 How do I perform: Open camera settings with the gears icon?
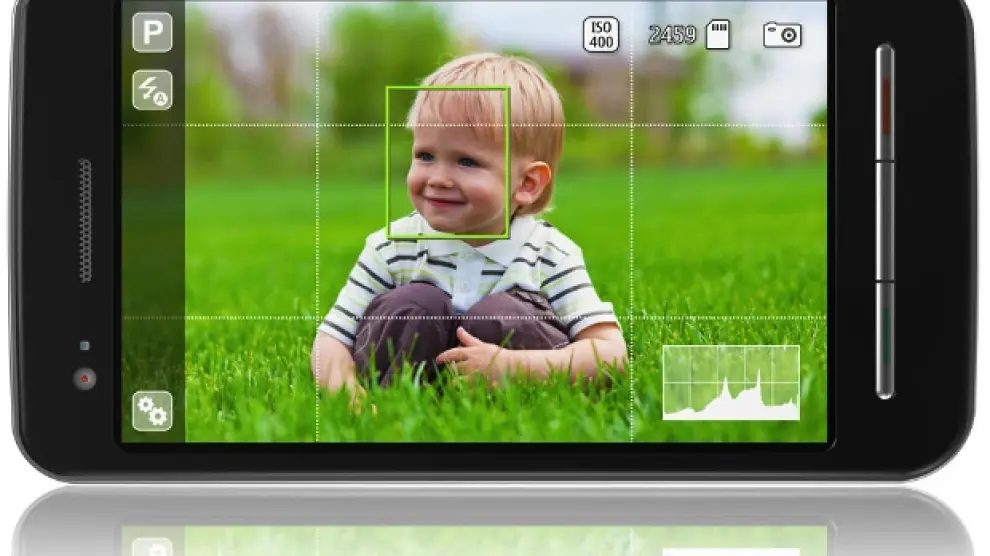pos(152,411)
